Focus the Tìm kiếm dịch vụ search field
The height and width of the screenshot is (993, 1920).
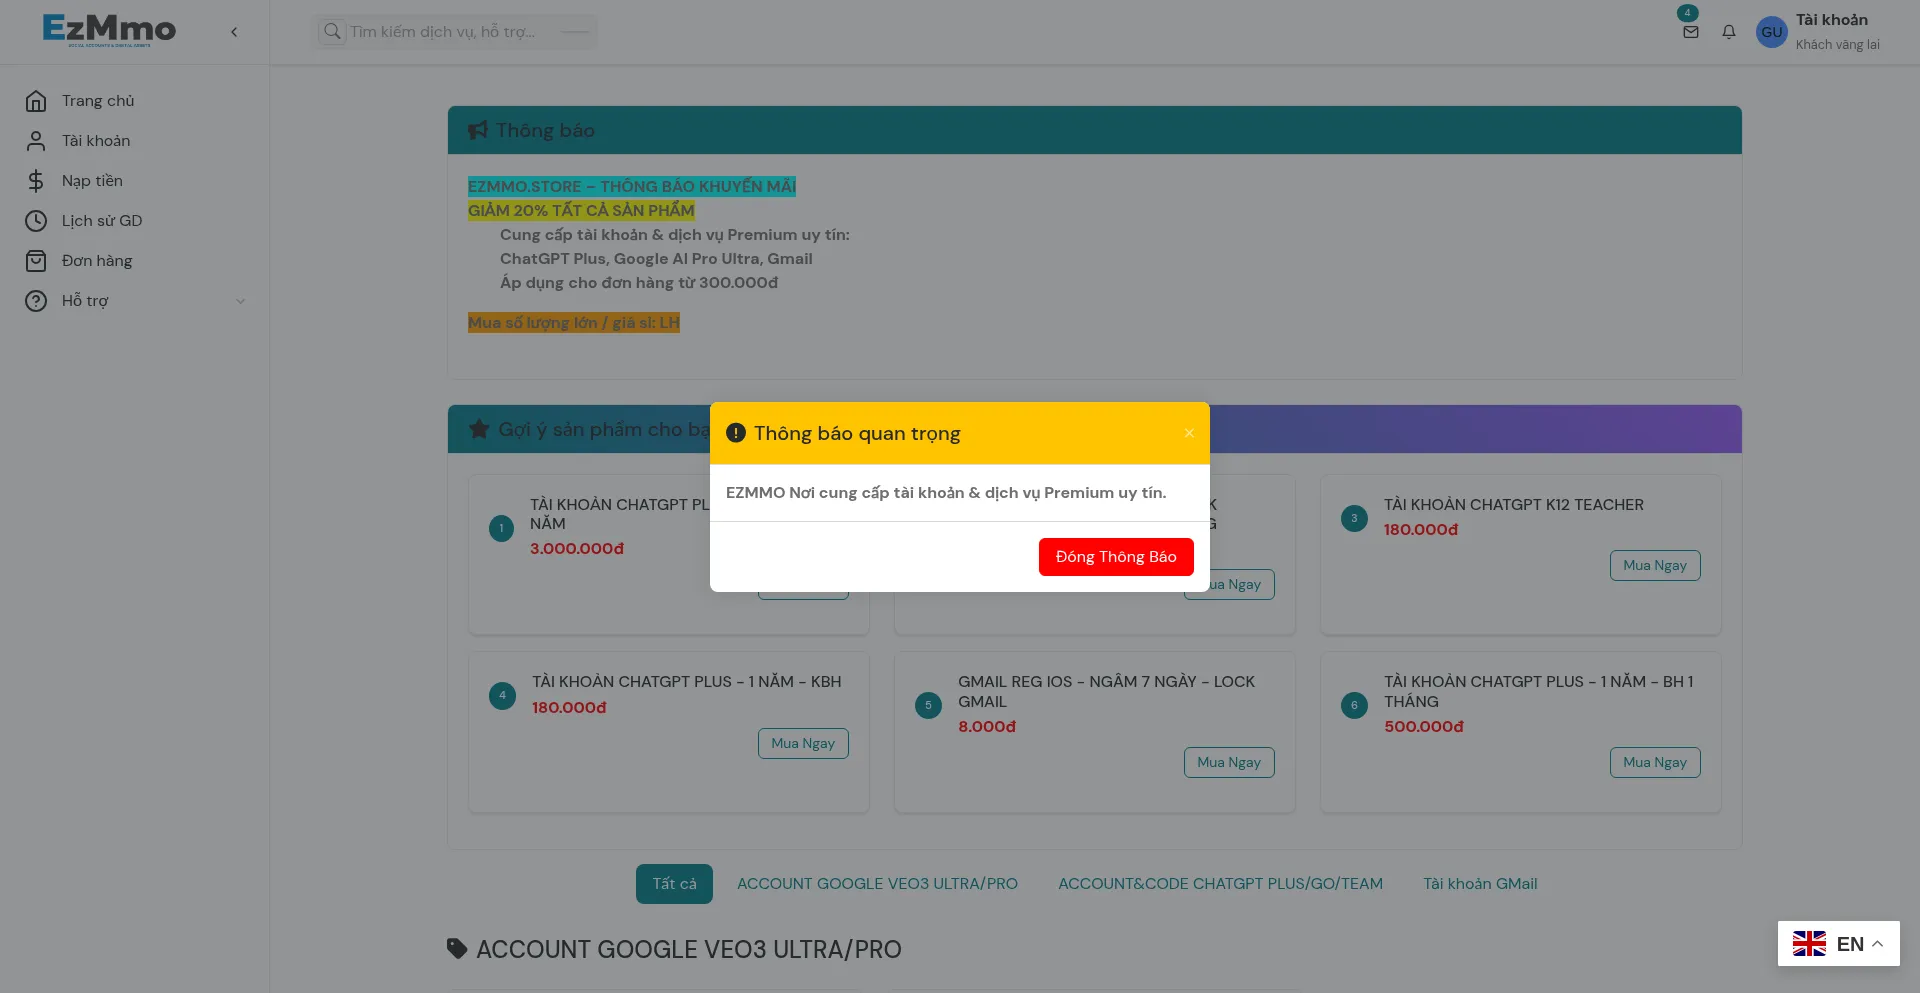click(450, 32)
